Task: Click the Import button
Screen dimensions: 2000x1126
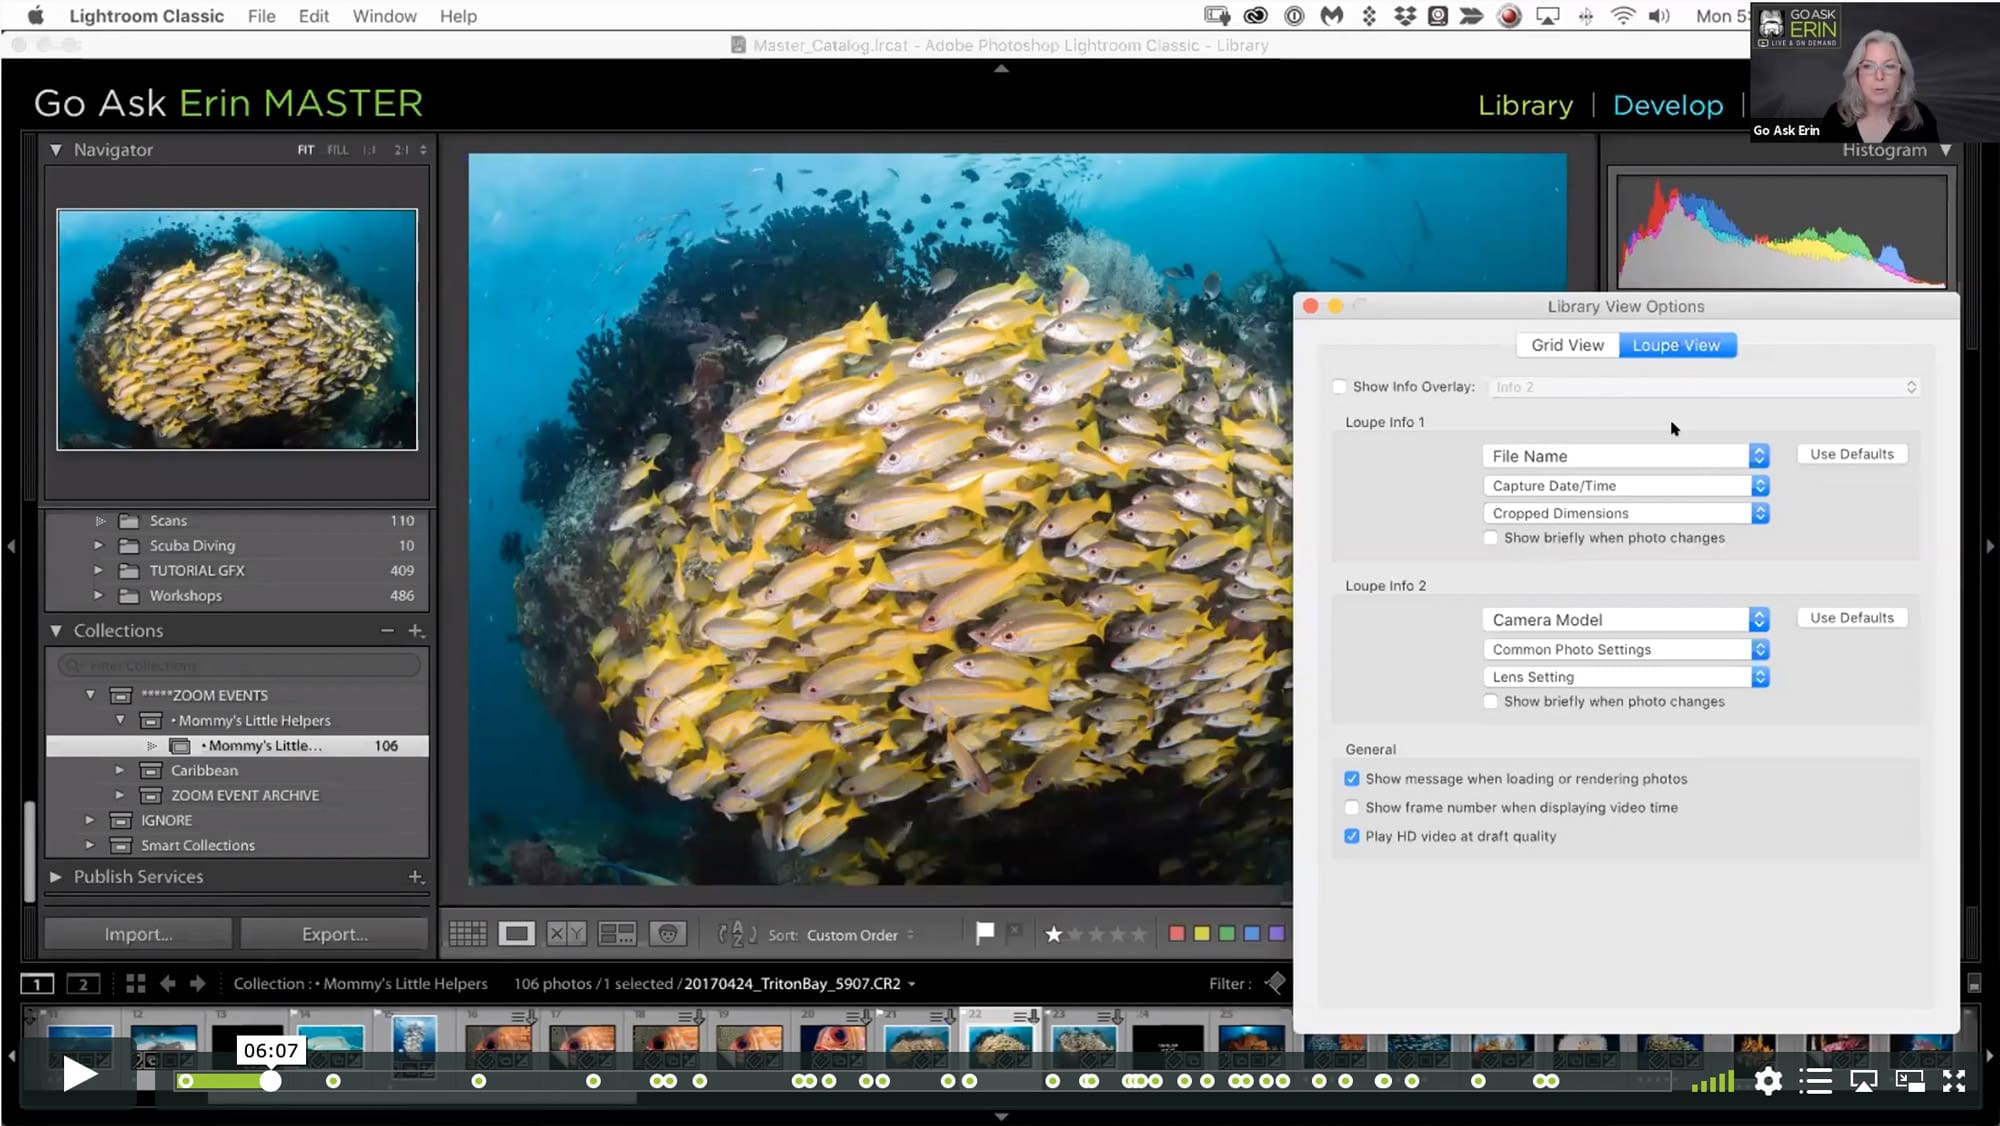Action: point(138,934)
